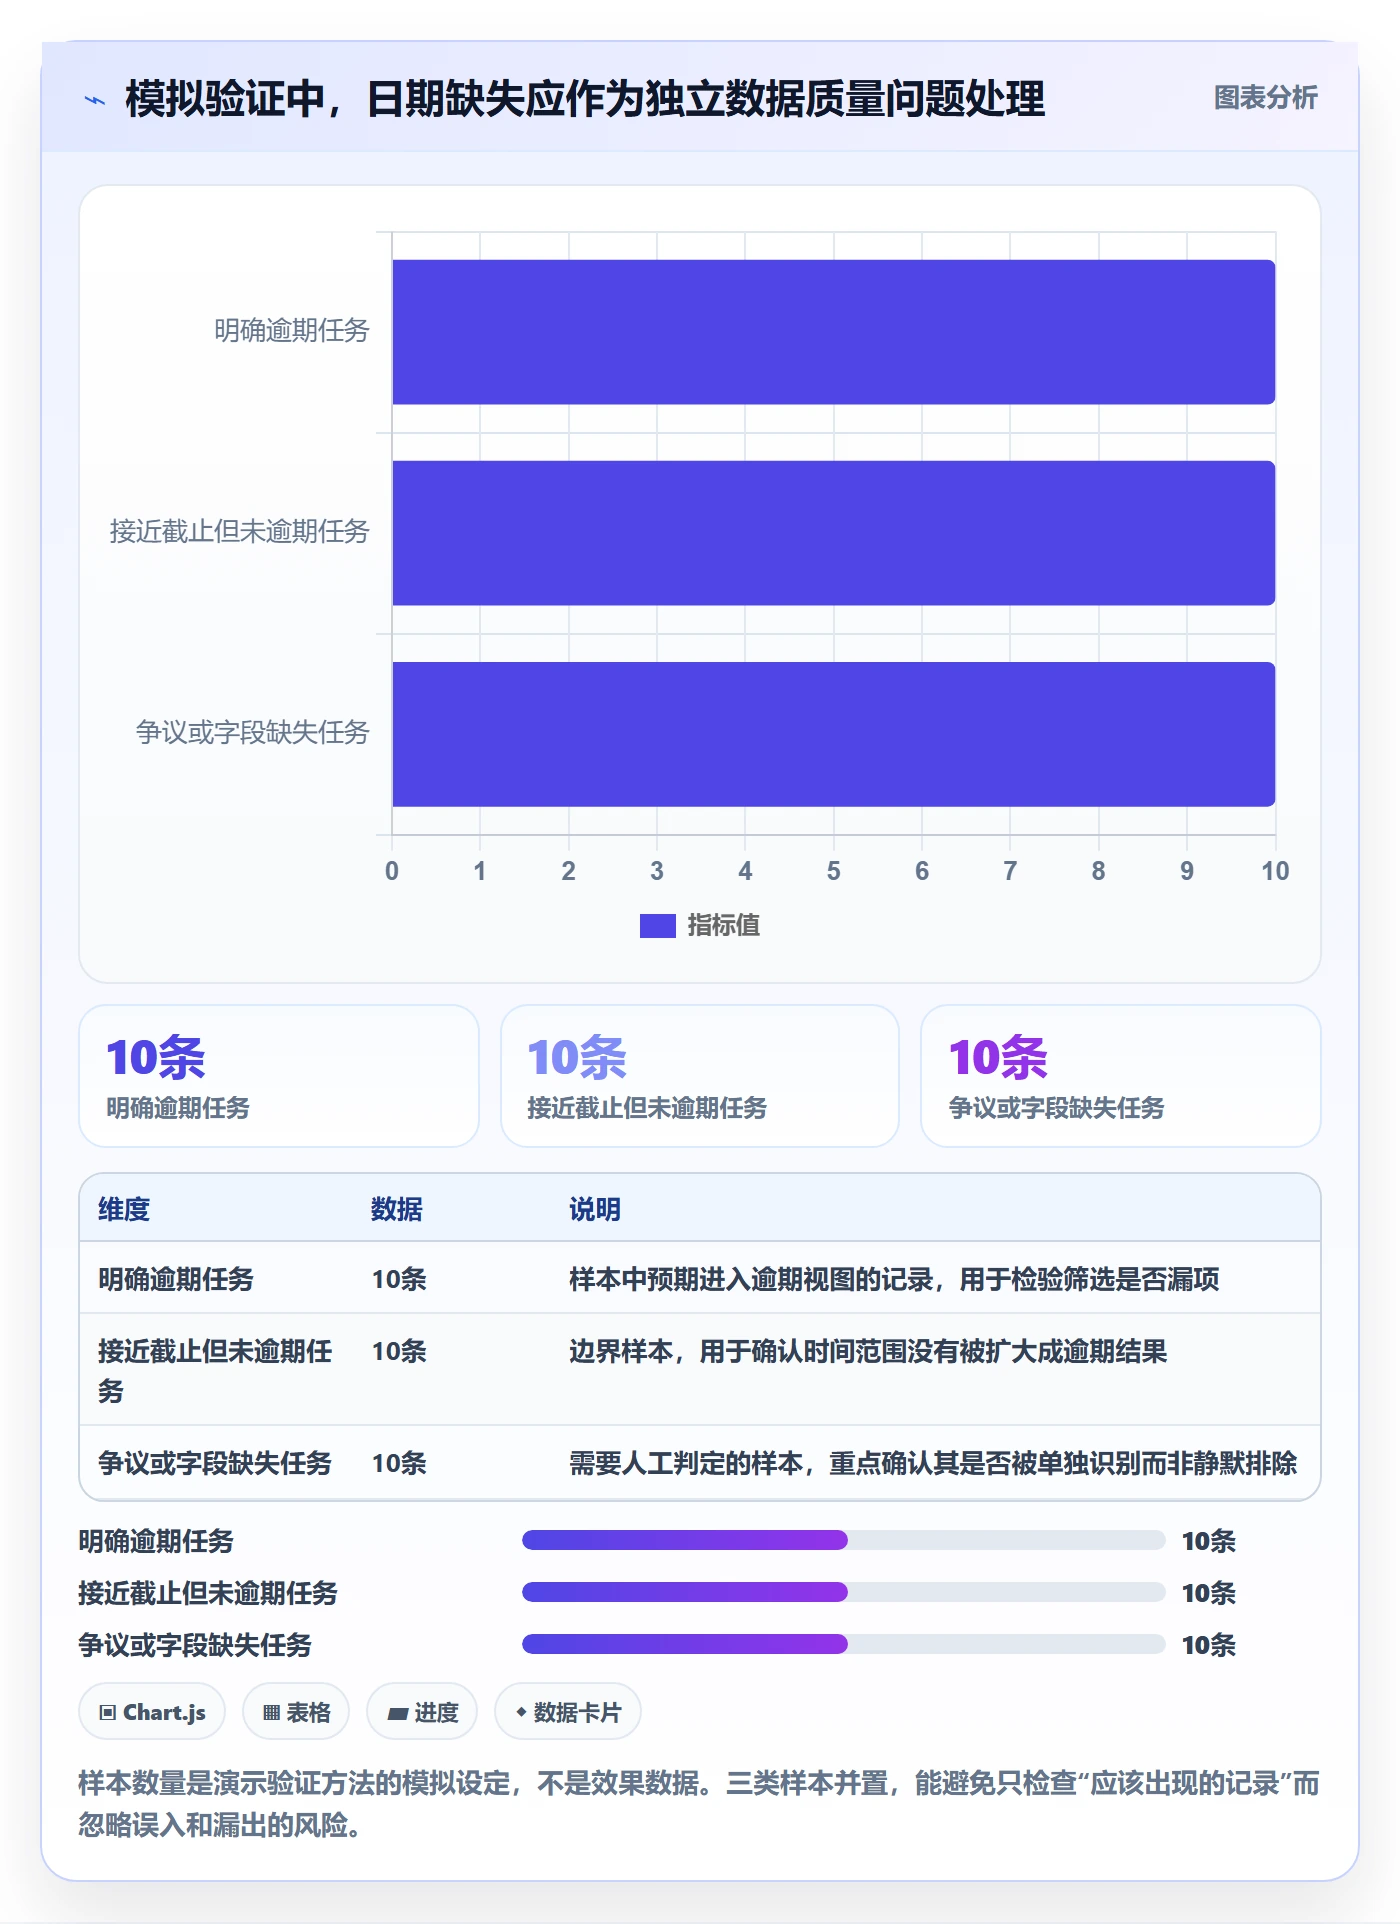The height and width of the screenshot is (1924, 1400).
Task: Click 10条 value beside 接近截止但未逾期任务 progress bar
Action: click(1209, 1593)
